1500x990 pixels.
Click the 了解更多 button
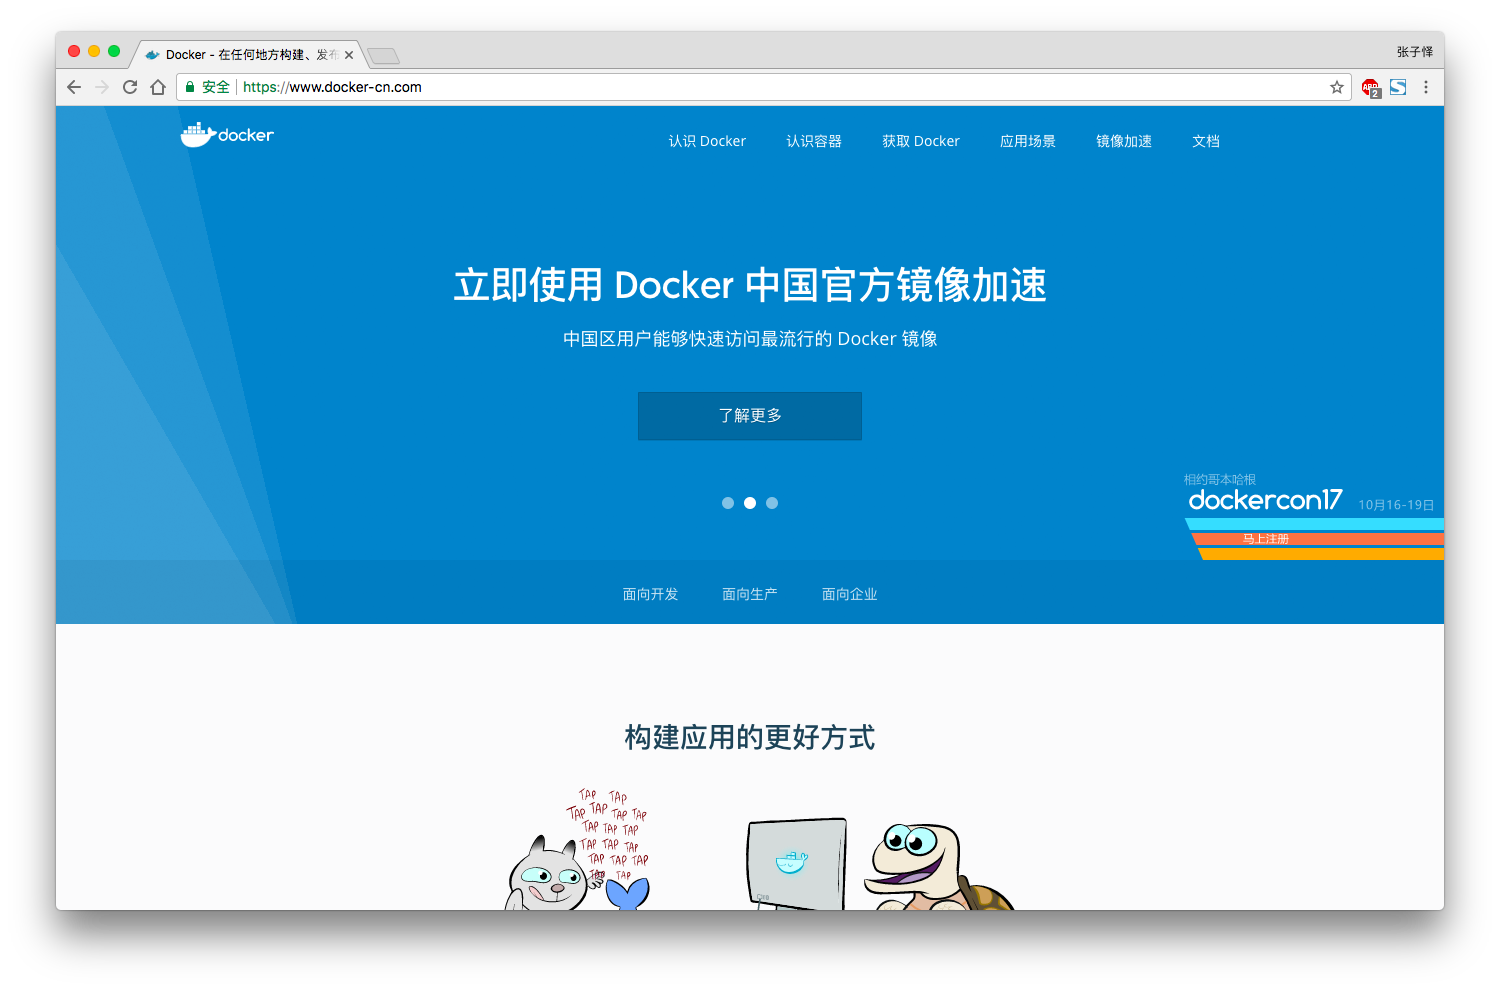[749, 416]
